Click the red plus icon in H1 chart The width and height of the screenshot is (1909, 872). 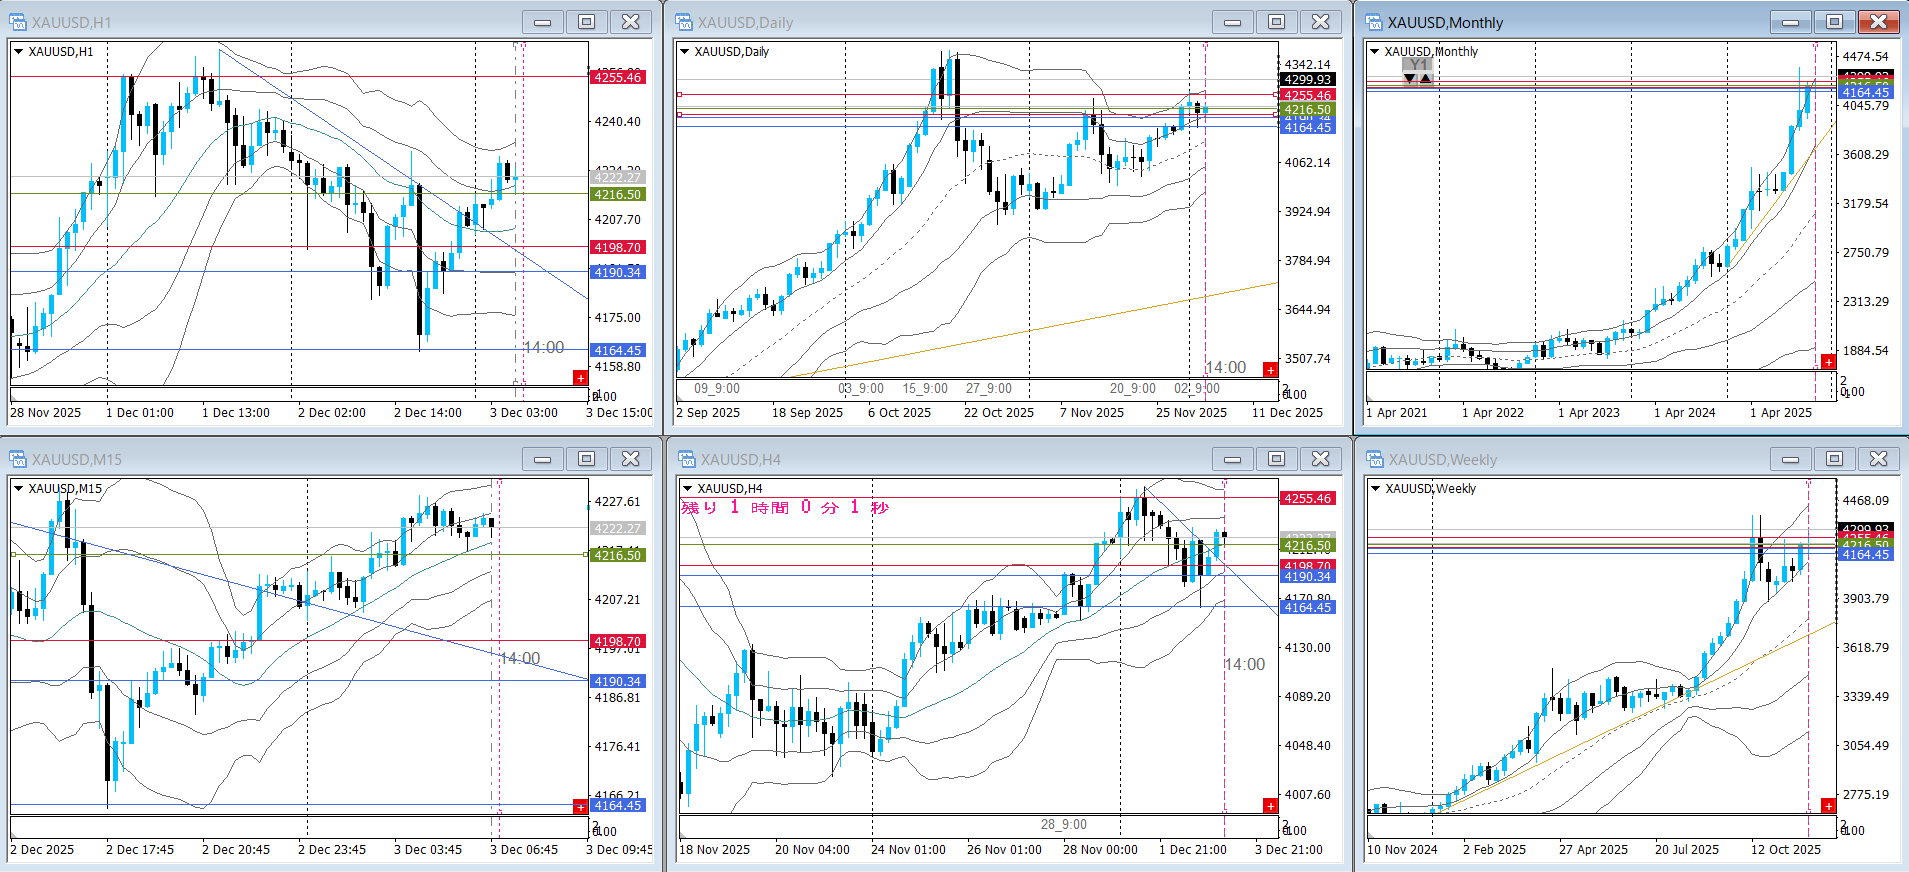tap(580, 377)
